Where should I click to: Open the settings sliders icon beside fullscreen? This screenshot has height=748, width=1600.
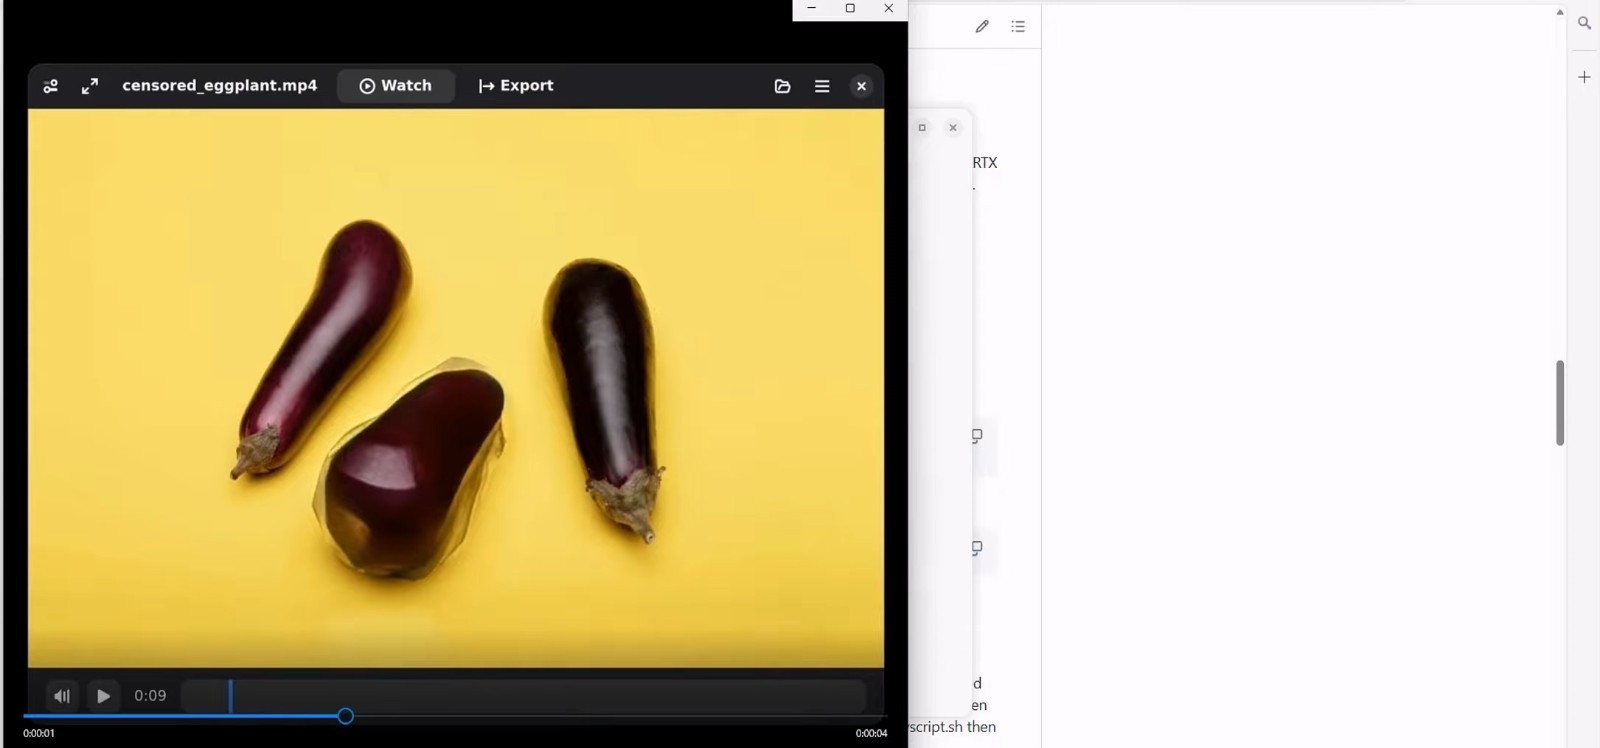[51, 86]
